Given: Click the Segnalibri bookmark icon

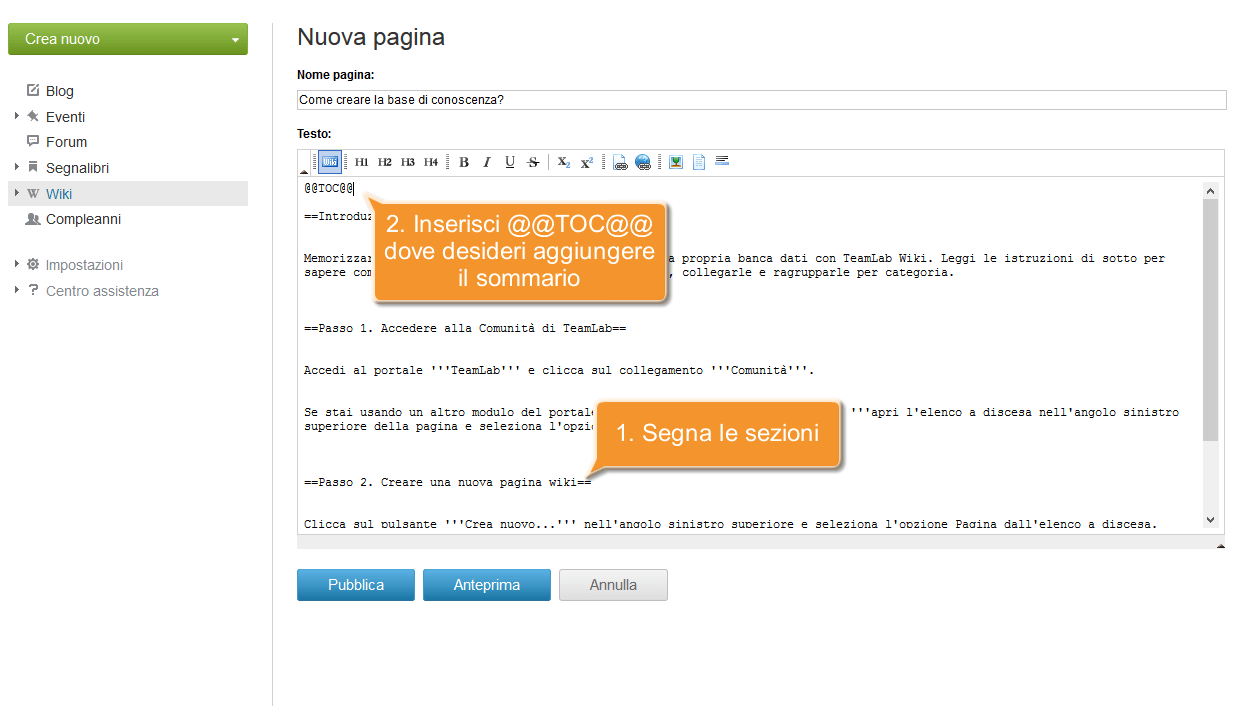Looking at the screenshot, I should pos(33,167).
